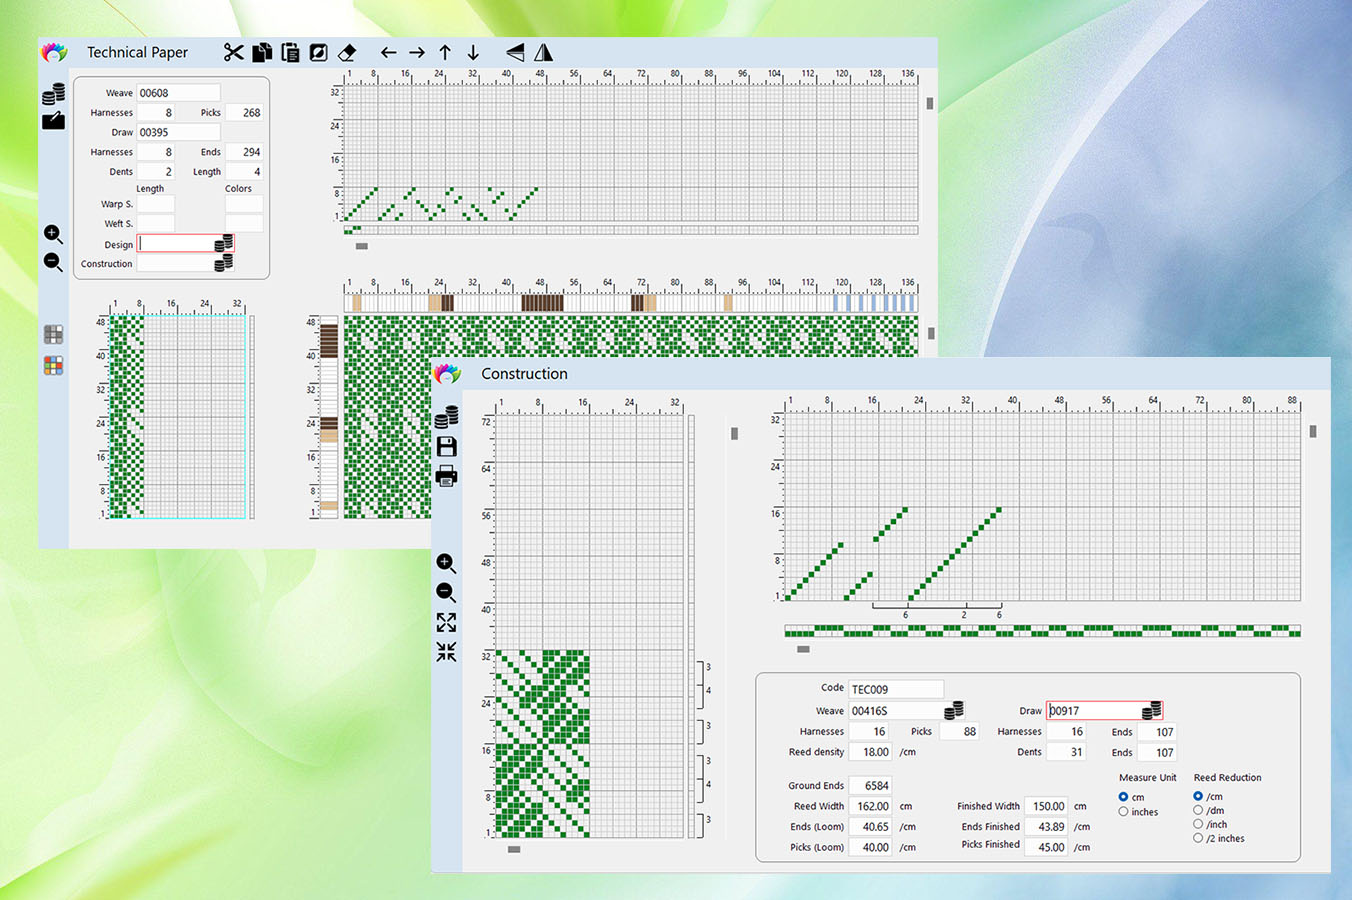
Task: Select the Eraser tool in Technical Paper
Action: point(347,53)
